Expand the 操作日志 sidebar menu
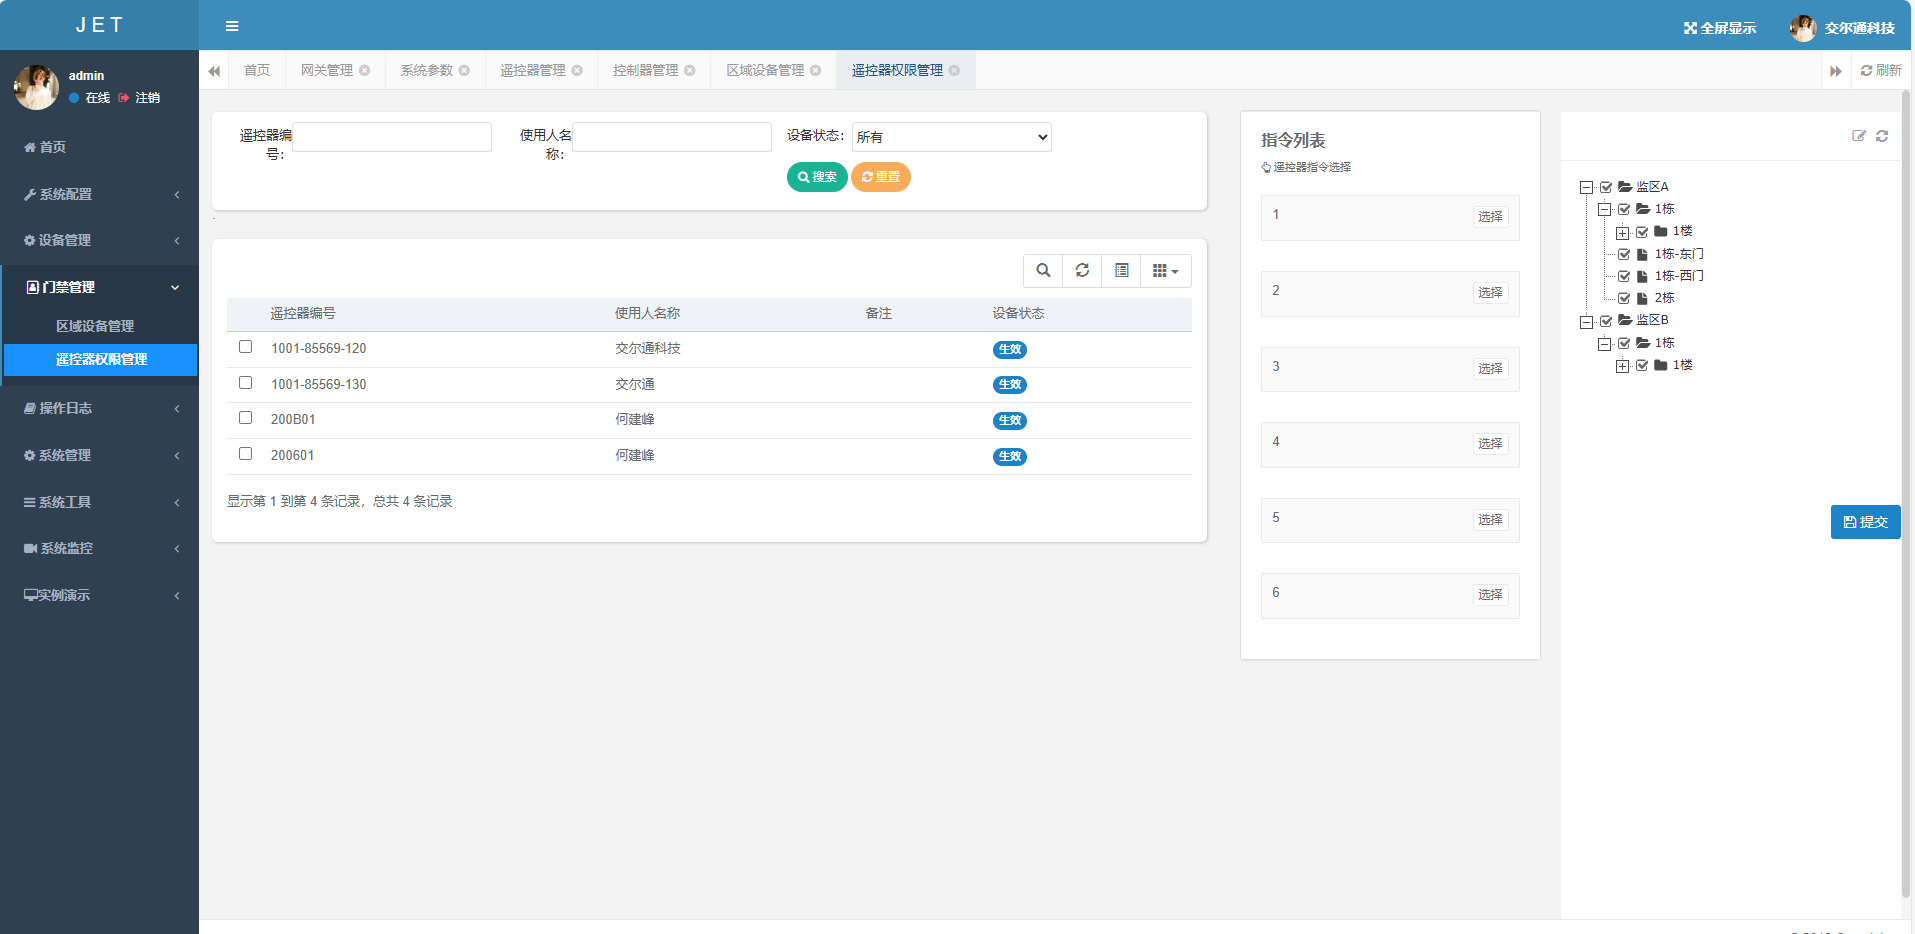Viewport: 1915px width, 934px height. point(100,408)
